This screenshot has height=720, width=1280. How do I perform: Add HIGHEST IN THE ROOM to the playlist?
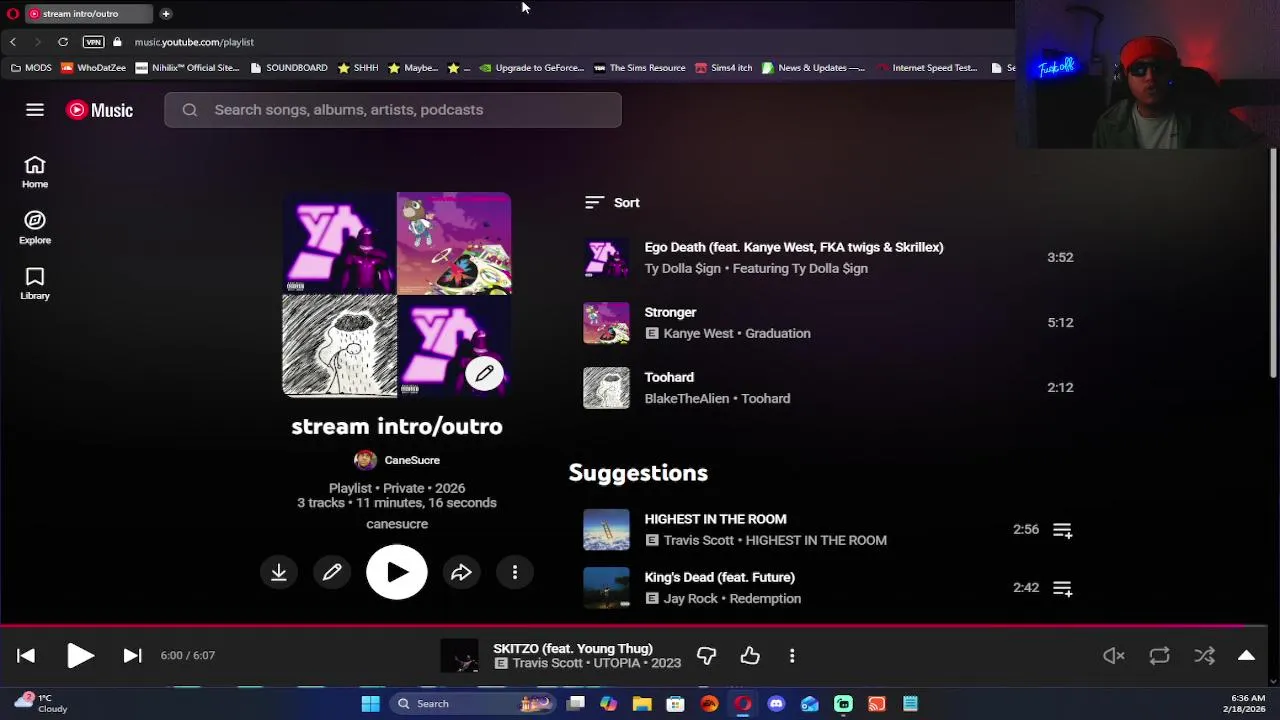tap(1062, 530)
